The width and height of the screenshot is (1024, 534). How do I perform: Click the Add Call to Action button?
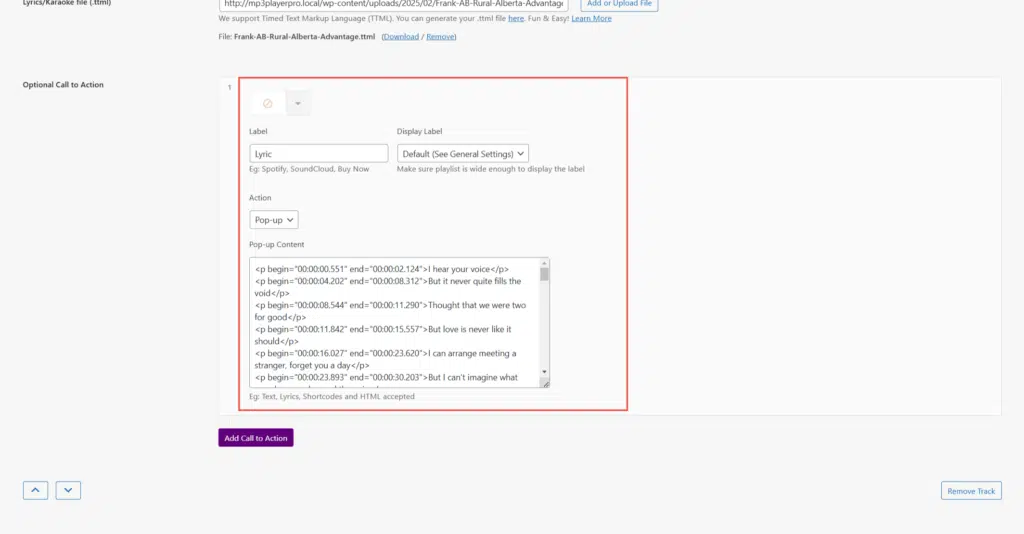[x=256, y=438]
